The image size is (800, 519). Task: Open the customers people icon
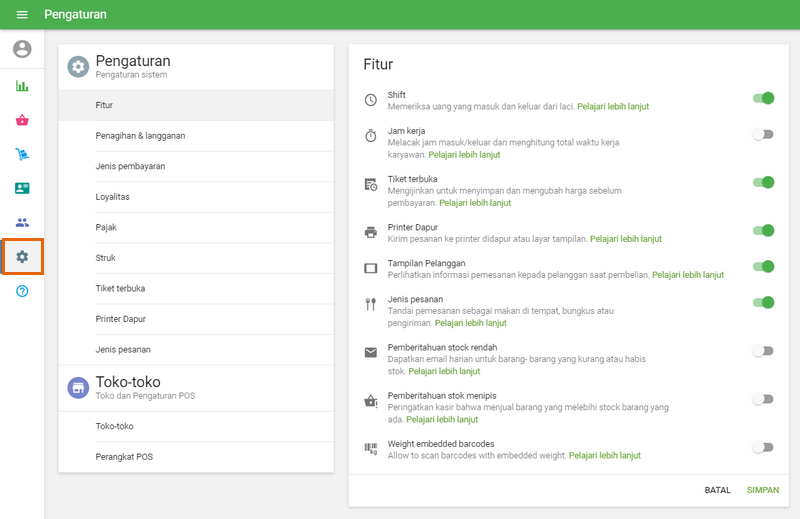coord(22,222)
